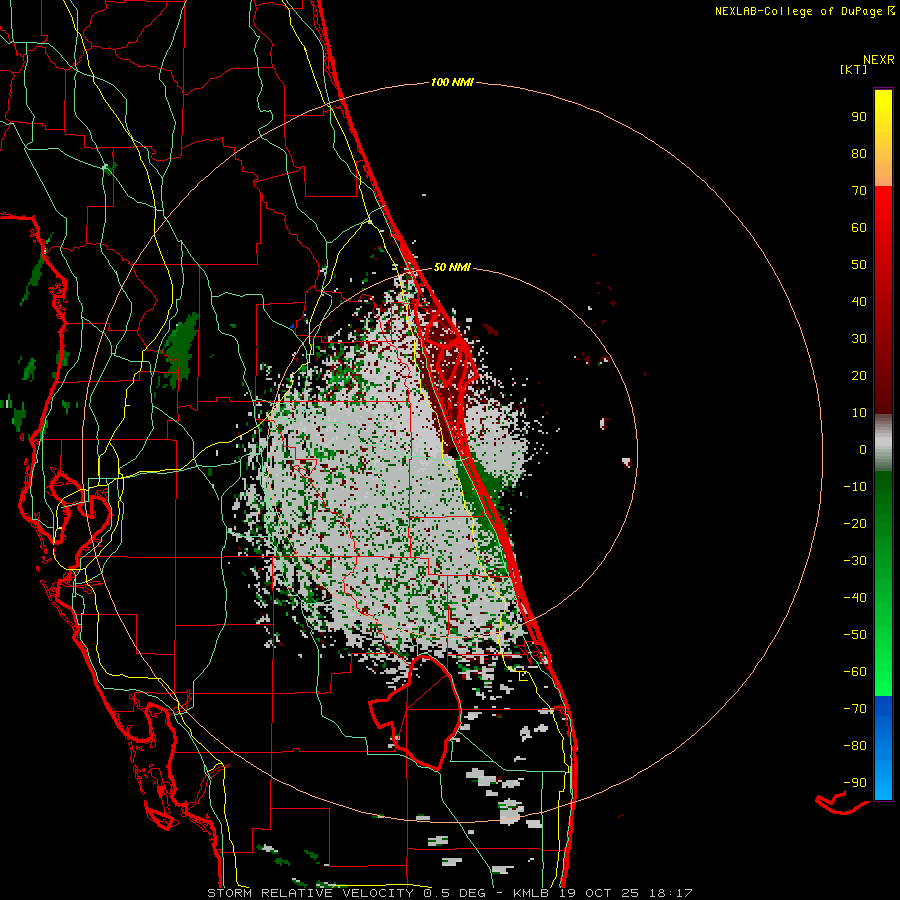Image resolution: width=900 pixels, height=900 pixels.
Task: Click the 10 value on the velocity scale
Action: tap(859, 413)
